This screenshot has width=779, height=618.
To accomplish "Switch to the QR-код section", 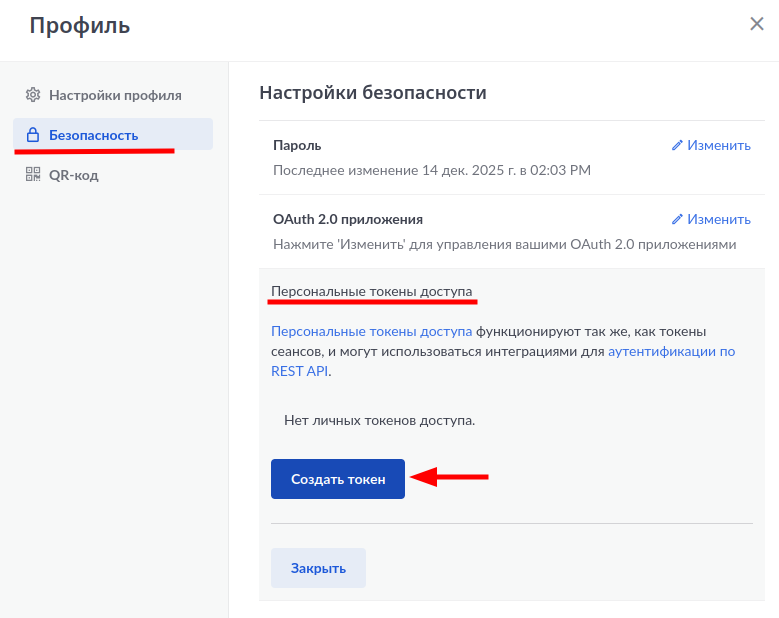I will (74, 175).
